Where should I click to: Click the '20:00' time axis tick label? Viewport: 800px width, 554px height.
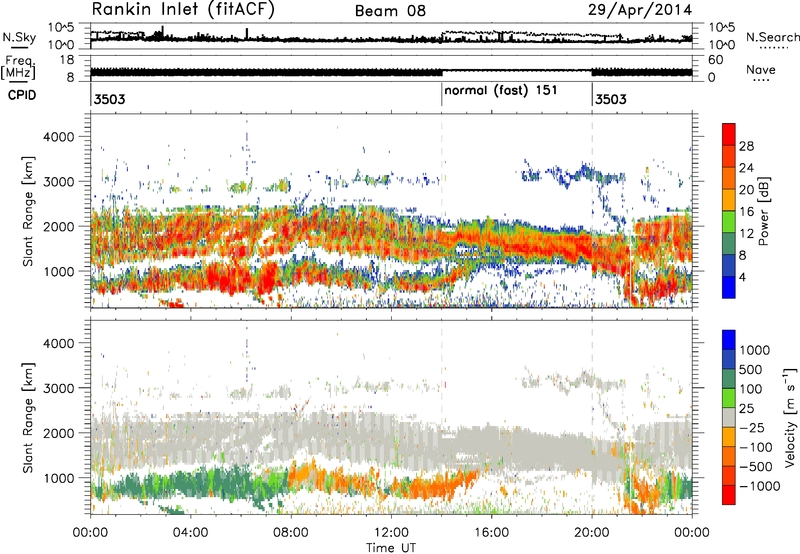592,533
